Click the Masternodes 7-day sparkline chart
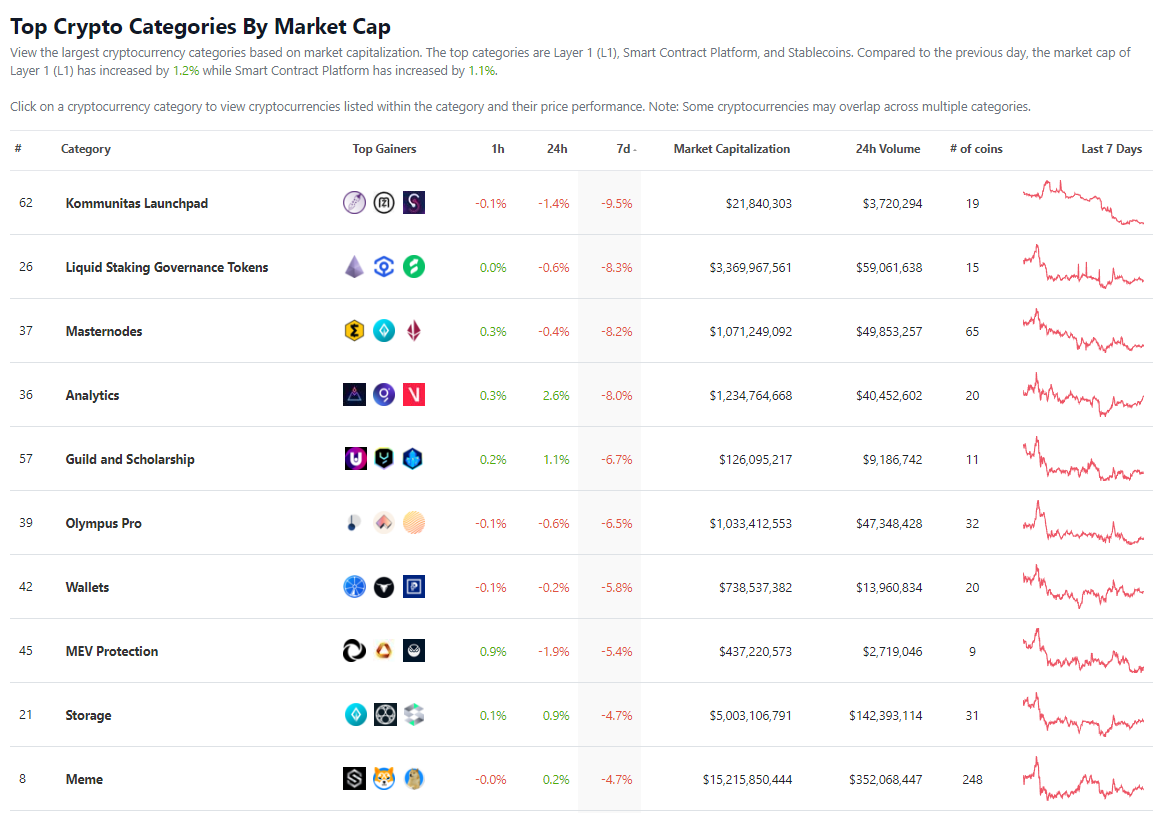 (1082, 331)
